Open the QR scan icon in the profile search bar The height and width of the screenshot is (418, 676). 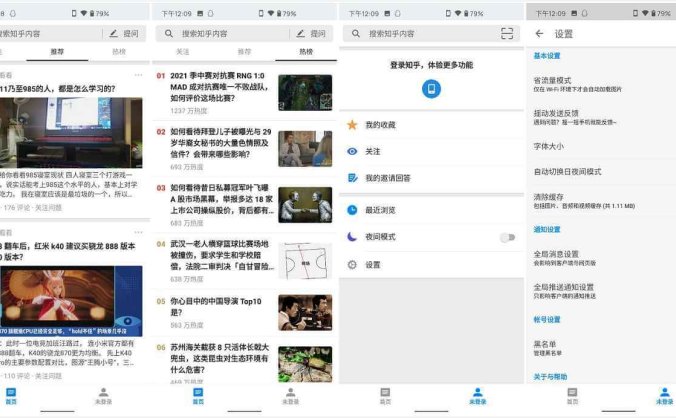coord(507,34)
